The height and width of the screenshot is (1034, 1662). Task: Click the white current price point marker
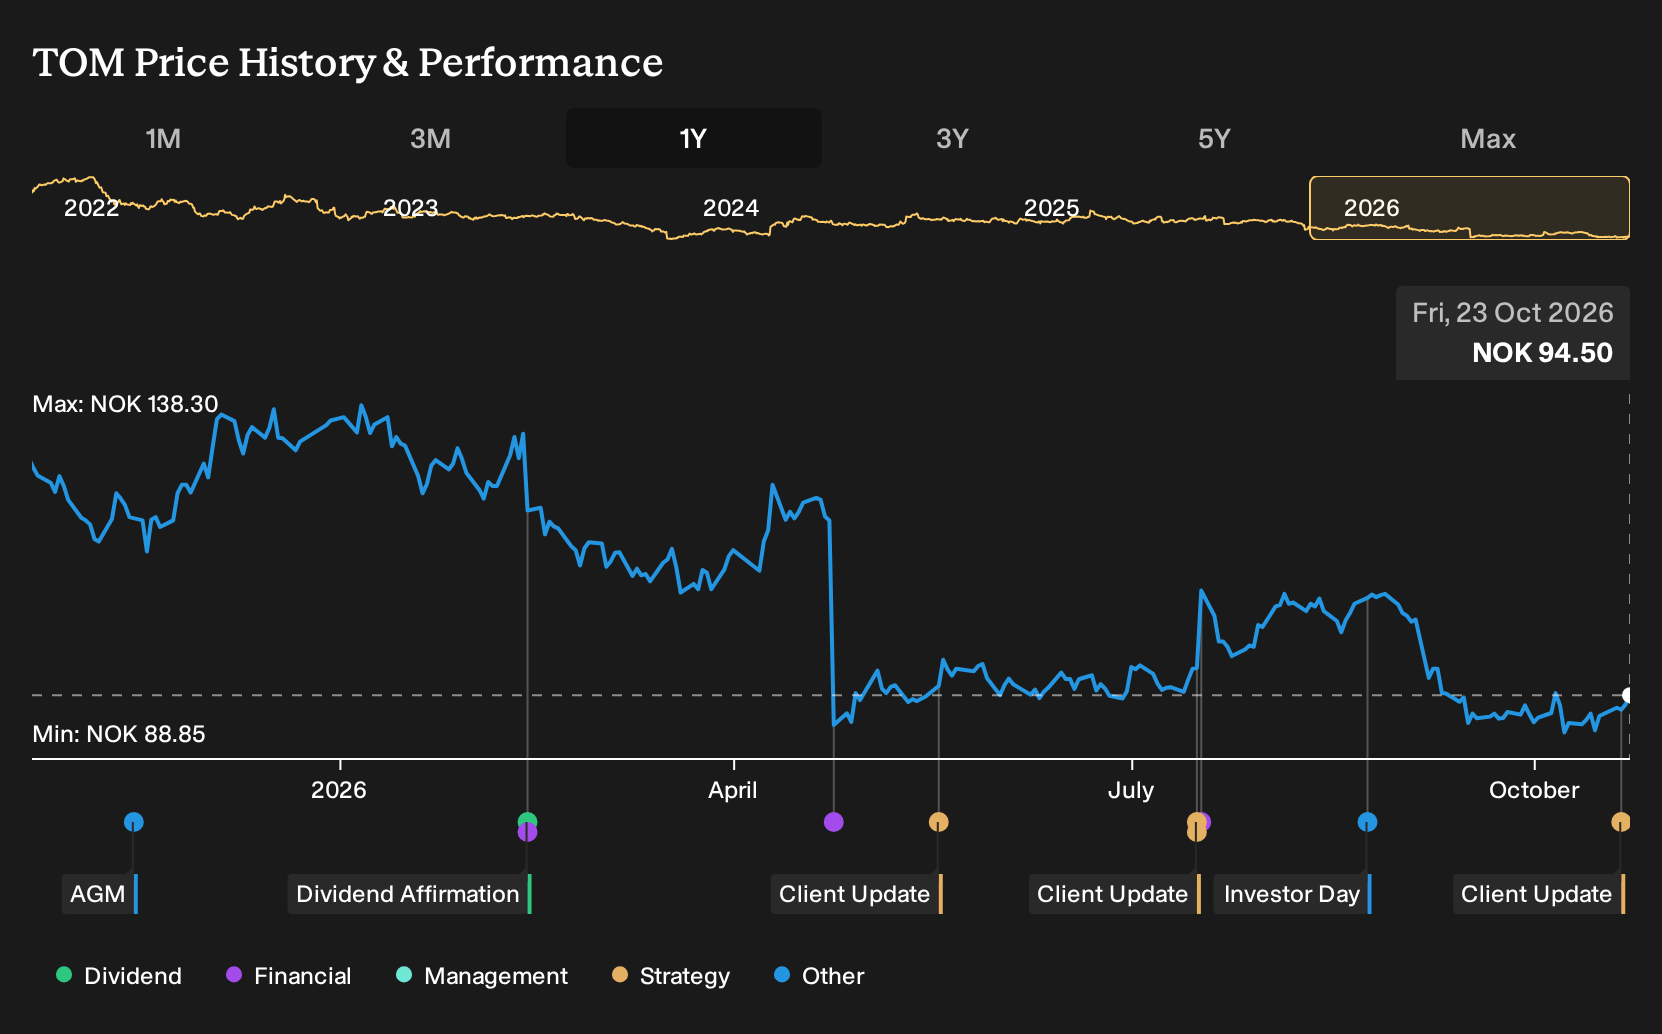(1628, 695)
